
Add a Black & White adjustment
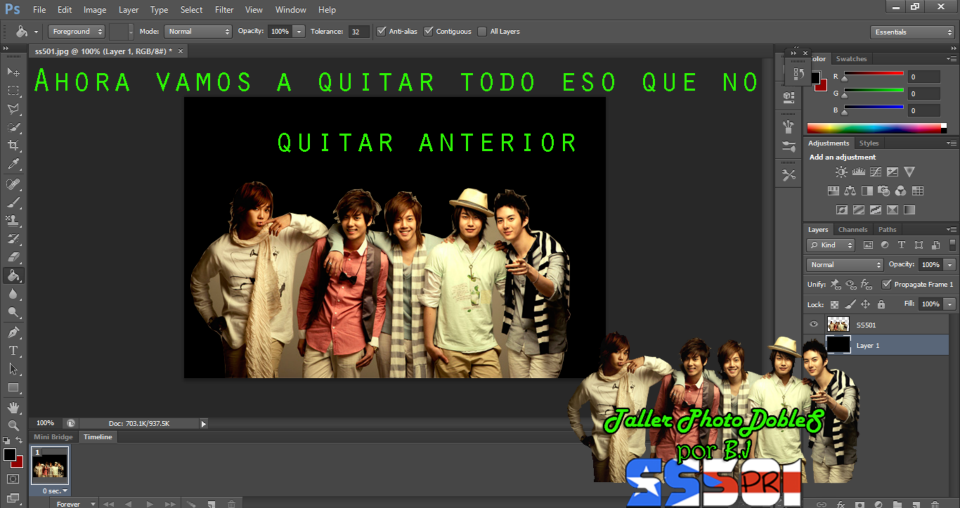point(867,191)
